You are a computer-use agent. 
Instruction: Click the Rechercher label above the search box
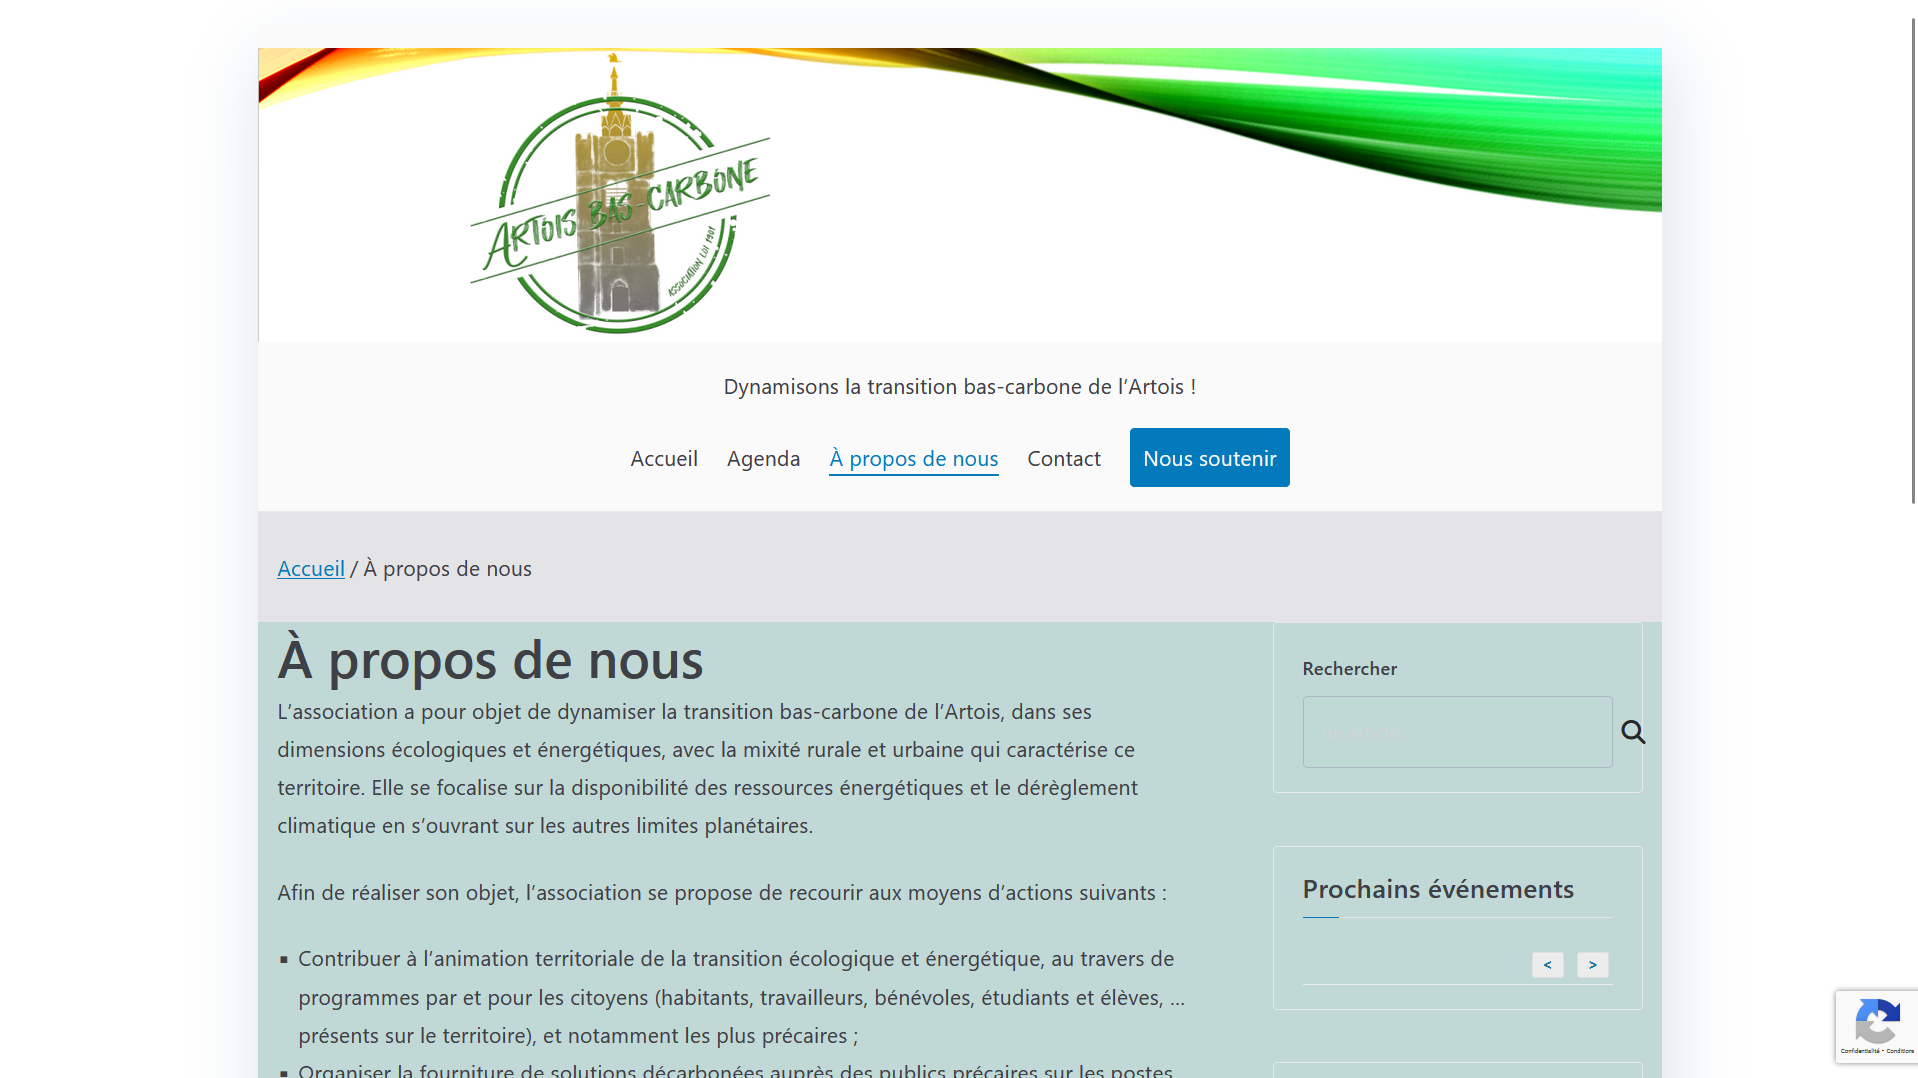coord(1349,668)
